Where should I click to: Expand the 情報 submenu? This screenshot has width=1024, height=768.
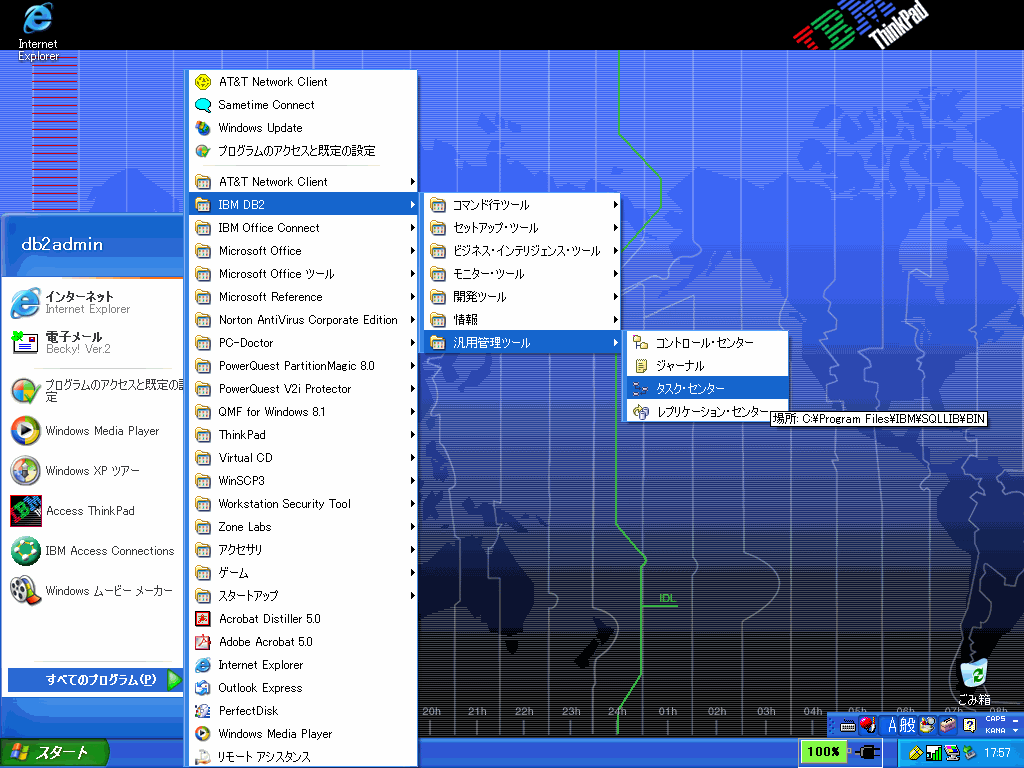(522, 319)
